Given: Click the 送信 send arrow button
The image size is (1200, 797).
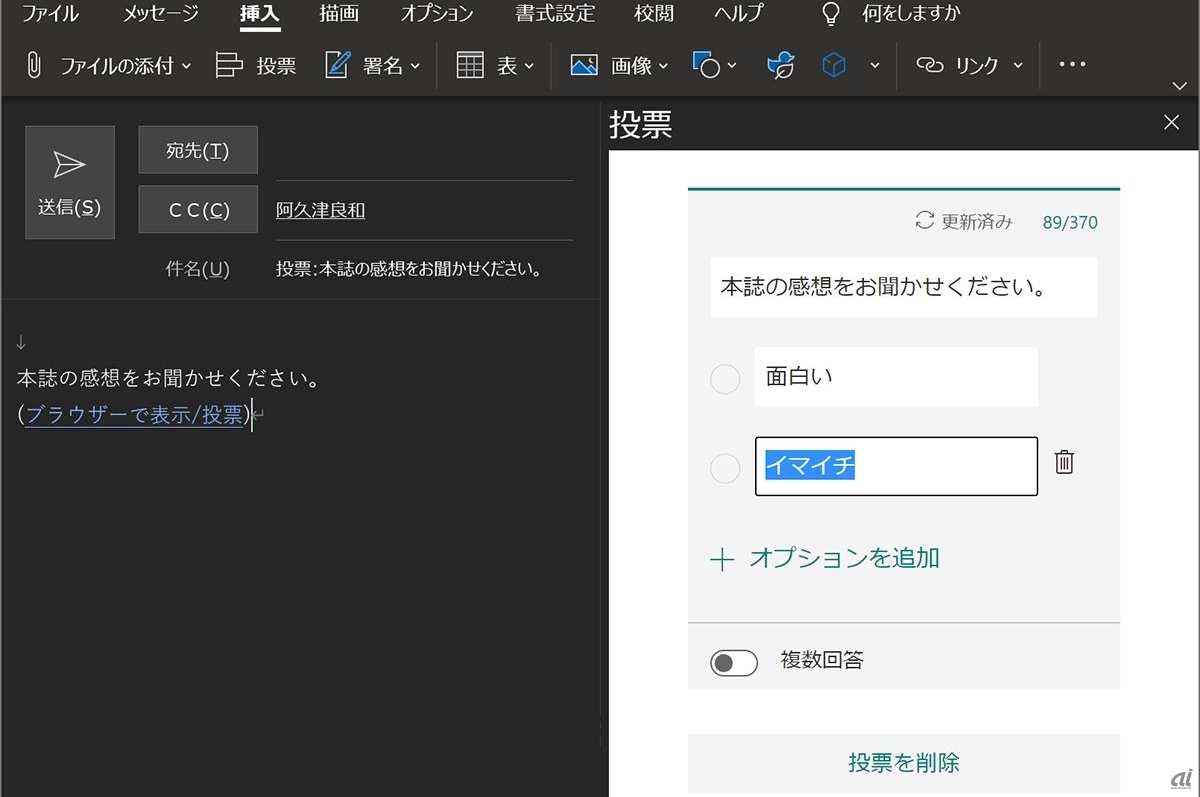Looking at the screenshot, I should 69,182.
